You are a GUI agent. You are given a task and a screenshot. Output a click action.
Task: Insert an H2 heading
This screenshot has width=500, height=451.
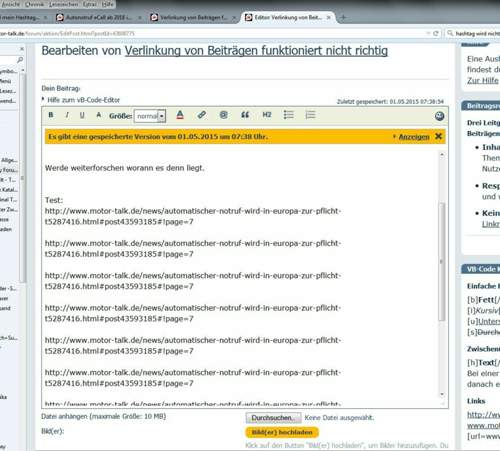click(x=267, y=115)
